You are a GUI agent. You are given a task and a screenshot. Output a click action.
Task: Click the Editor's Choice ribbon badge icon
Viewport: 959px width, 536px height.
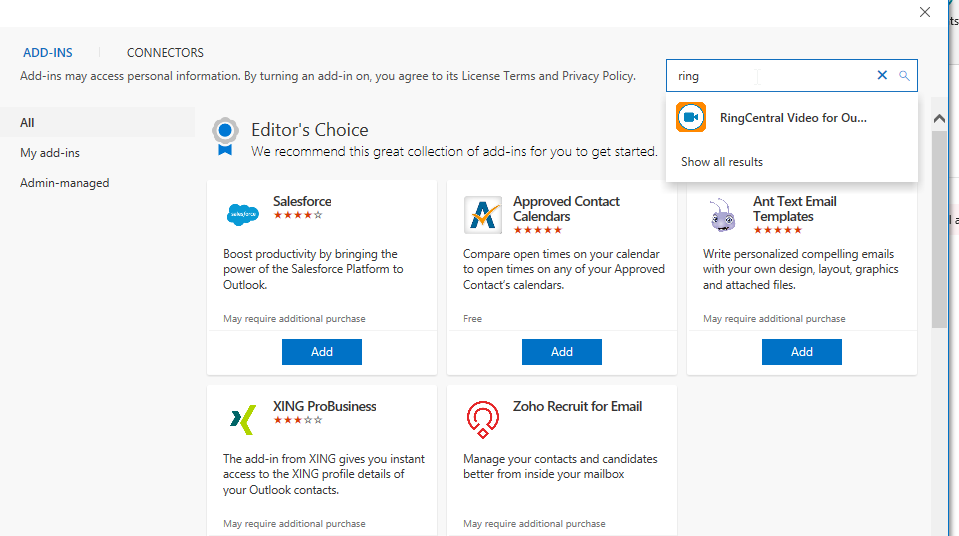coord(225,136)
